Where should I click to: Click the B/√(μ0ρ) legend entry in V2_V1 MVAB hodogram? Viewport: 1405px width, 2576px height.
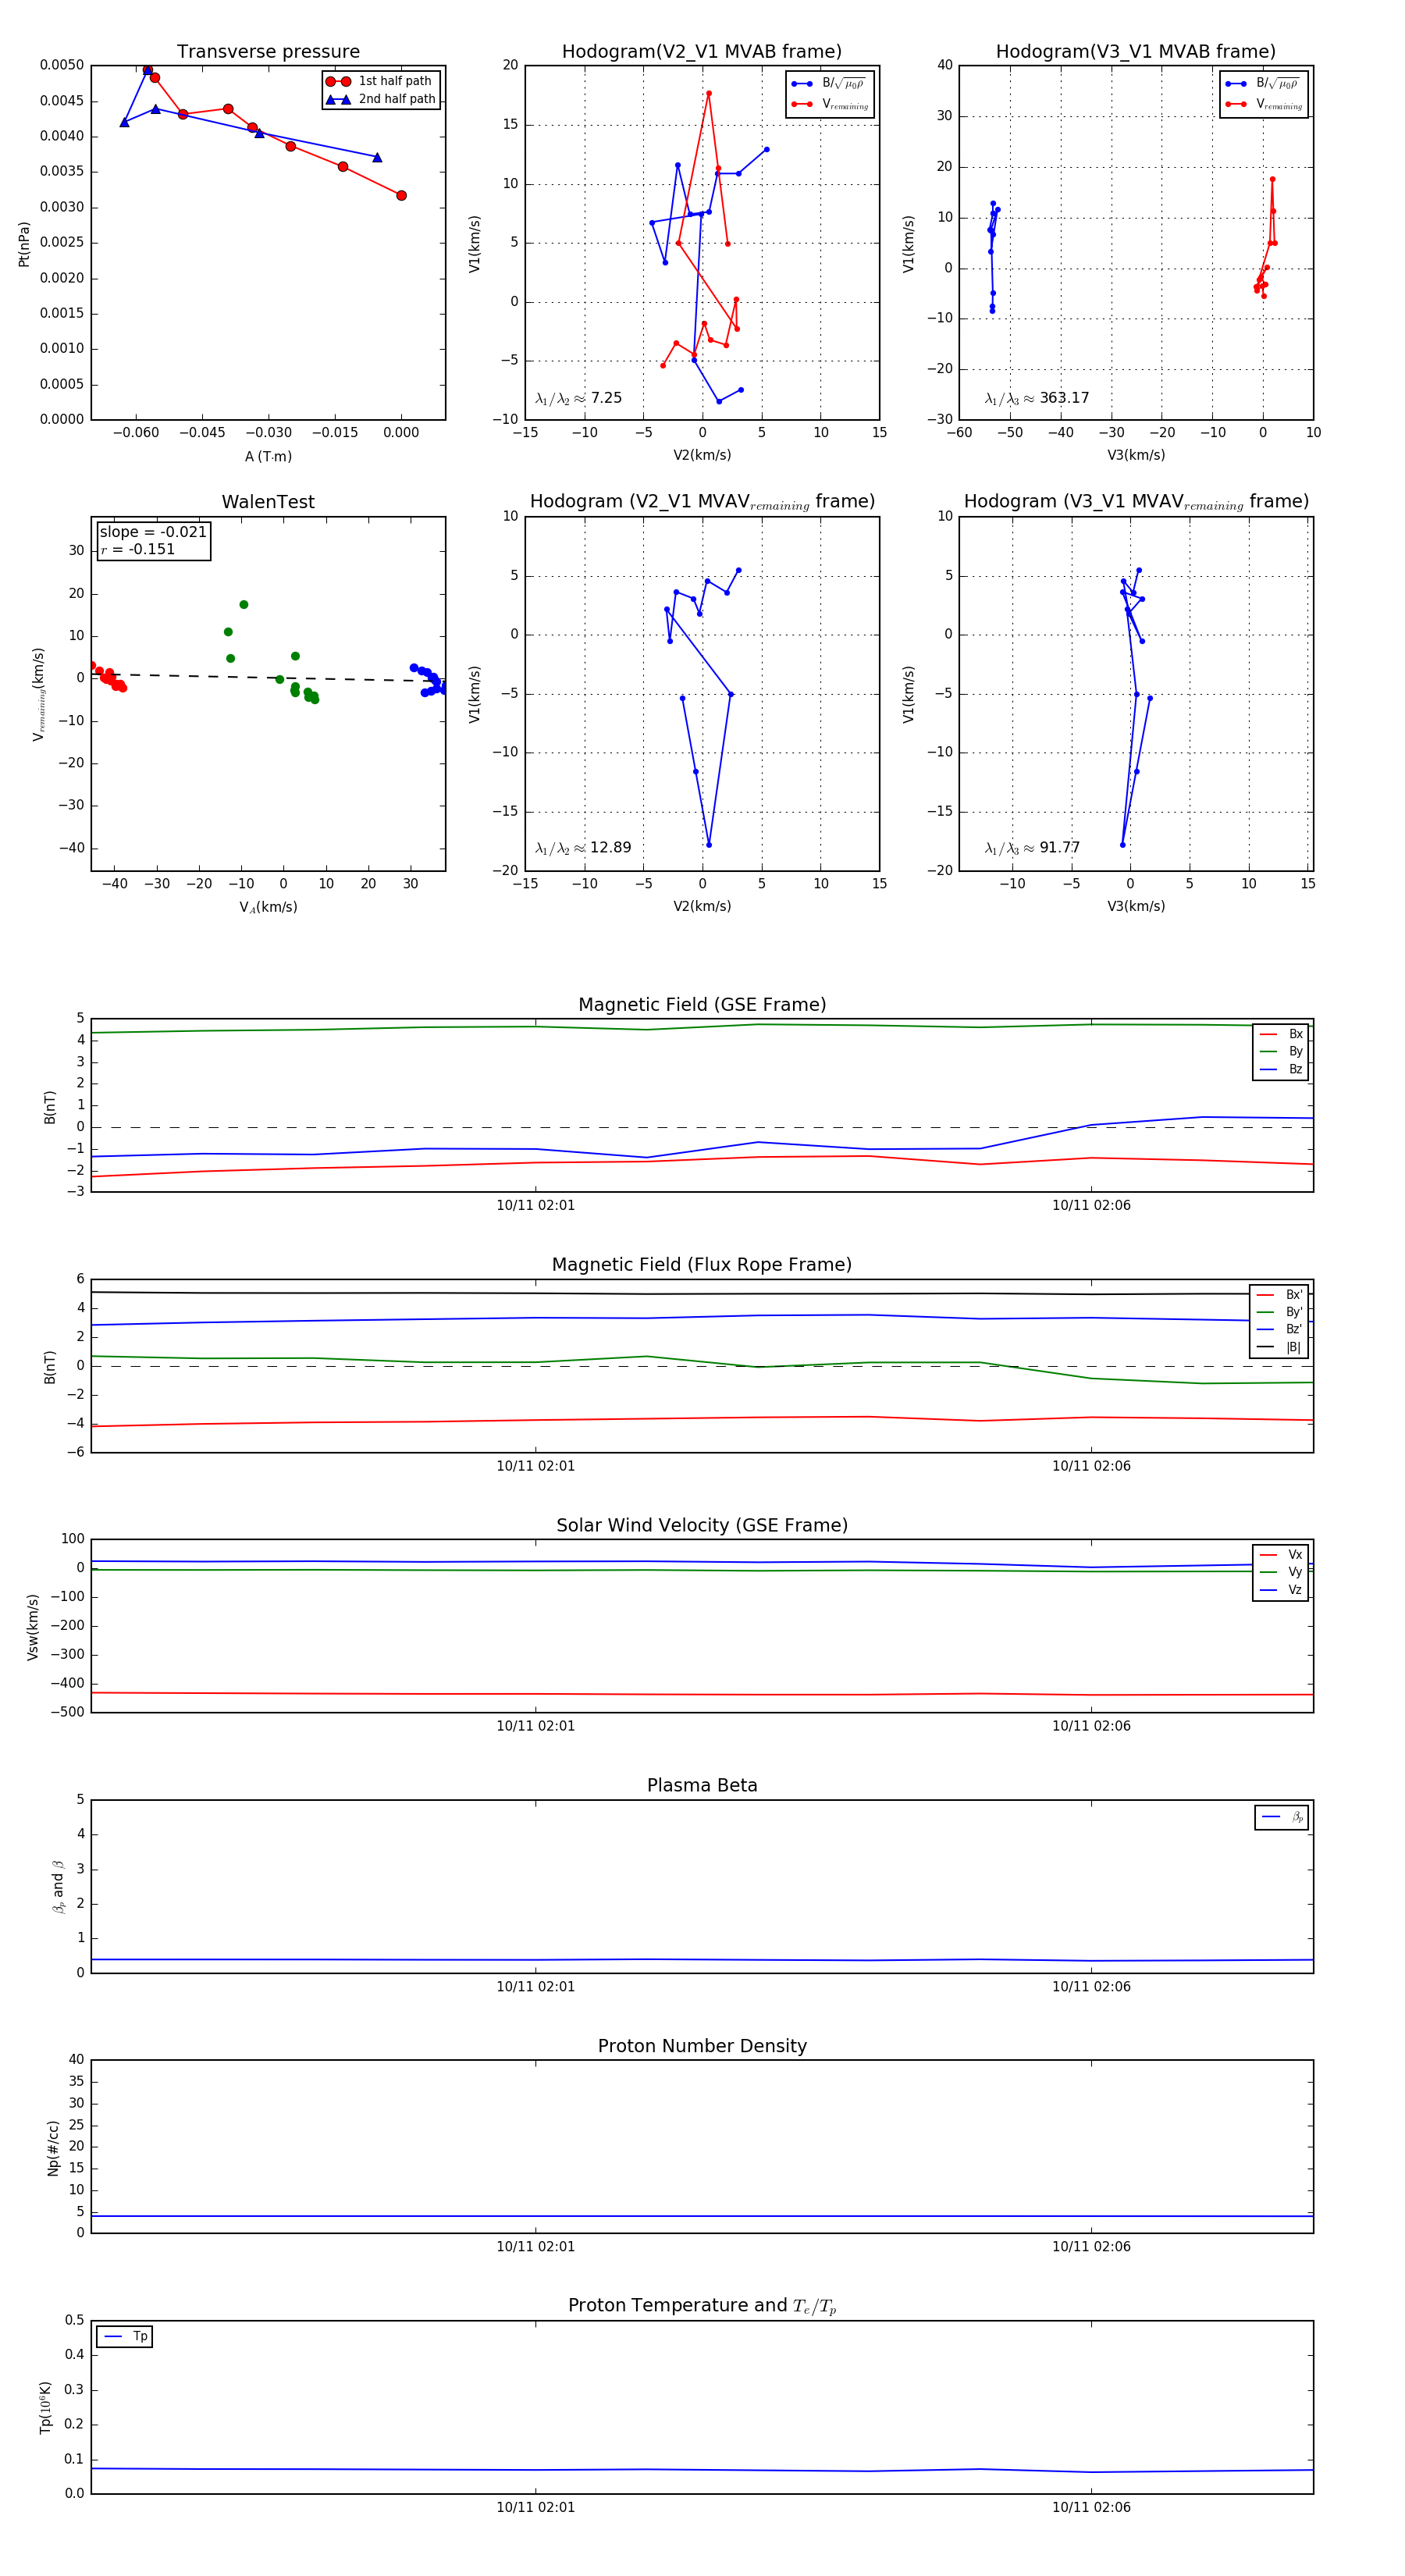pos(829,84)
